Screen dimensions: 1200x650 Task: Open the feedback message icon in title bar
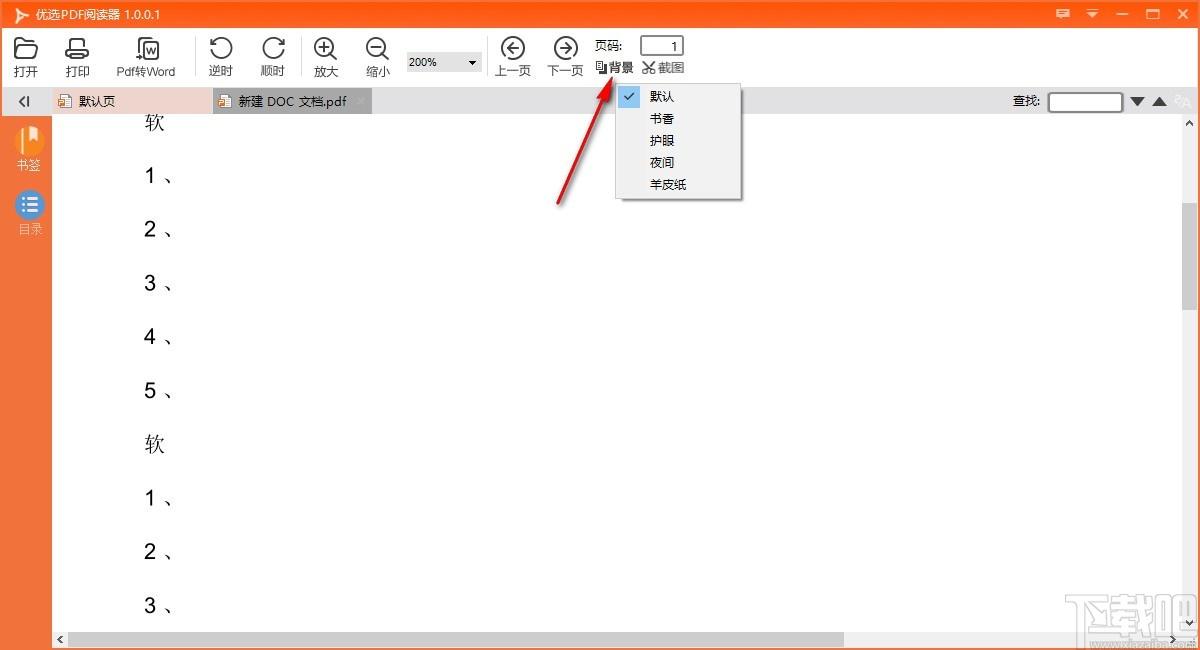pyautogui.click(x=1062, y=14)
